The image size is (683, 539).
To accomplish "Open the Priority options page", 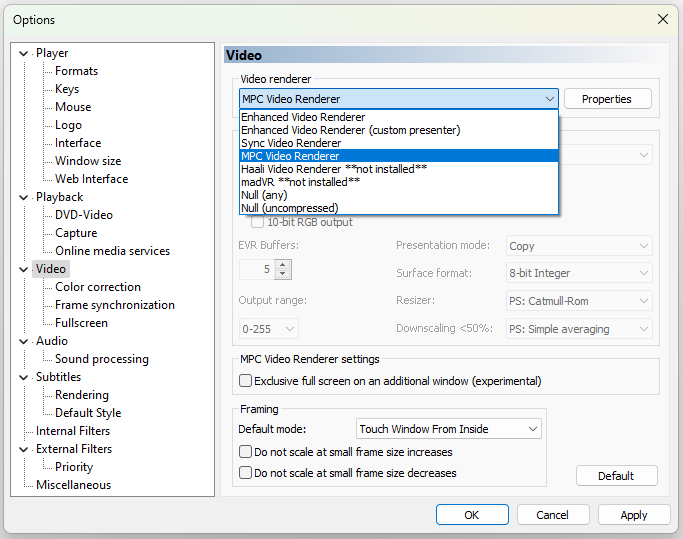I will [74, 467].
